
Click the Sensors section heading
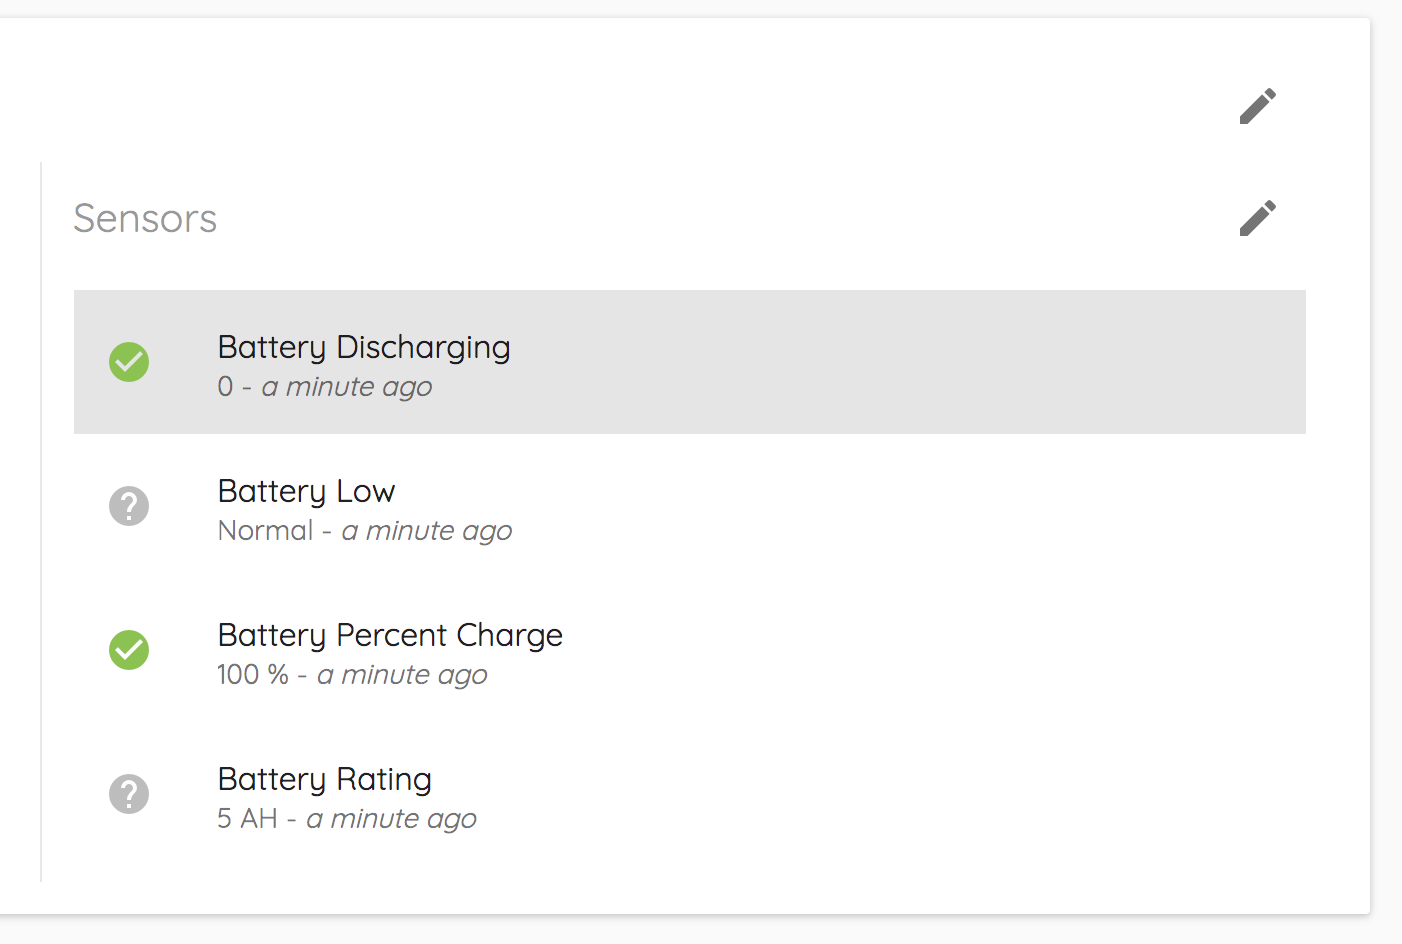145,219
